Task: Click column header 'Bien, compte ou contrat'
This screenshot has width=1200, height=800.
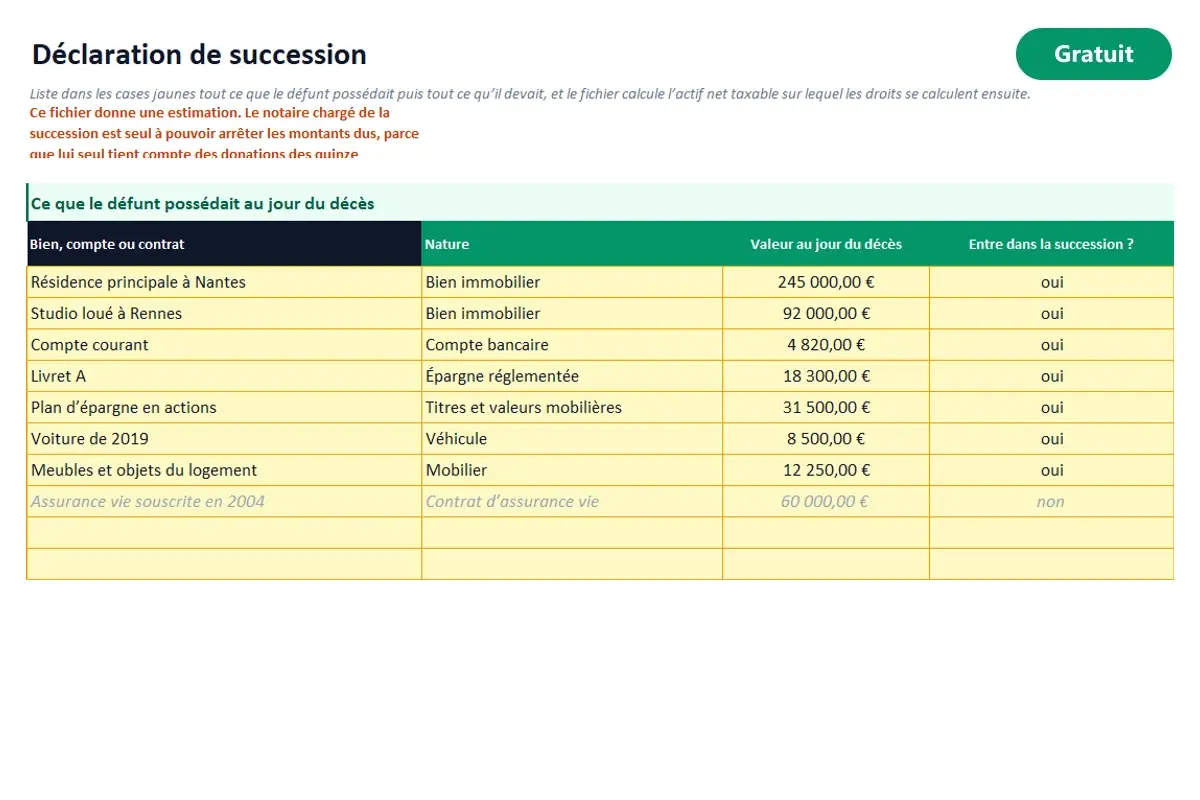Action: point(224,244)
